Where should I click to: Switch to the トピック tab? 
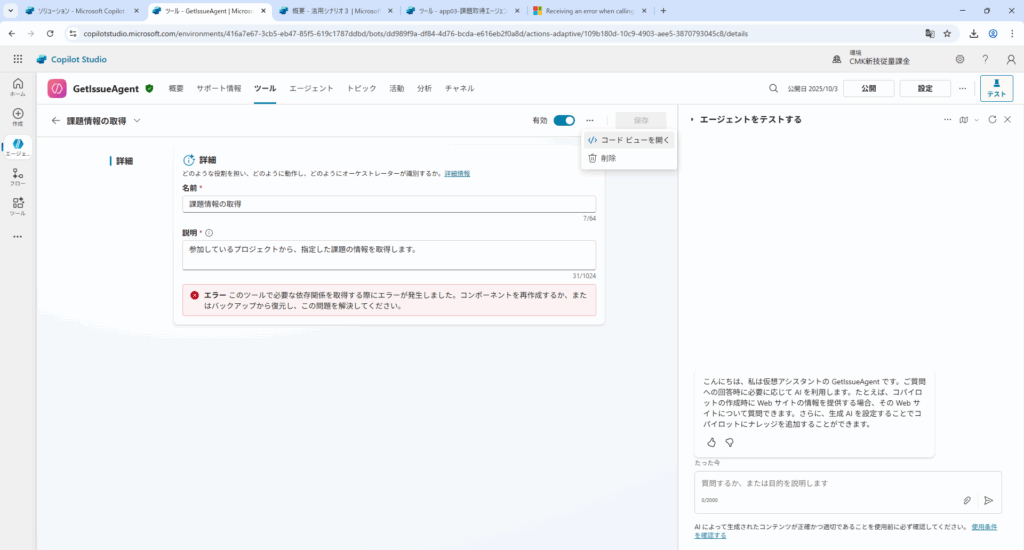point(361,88)
